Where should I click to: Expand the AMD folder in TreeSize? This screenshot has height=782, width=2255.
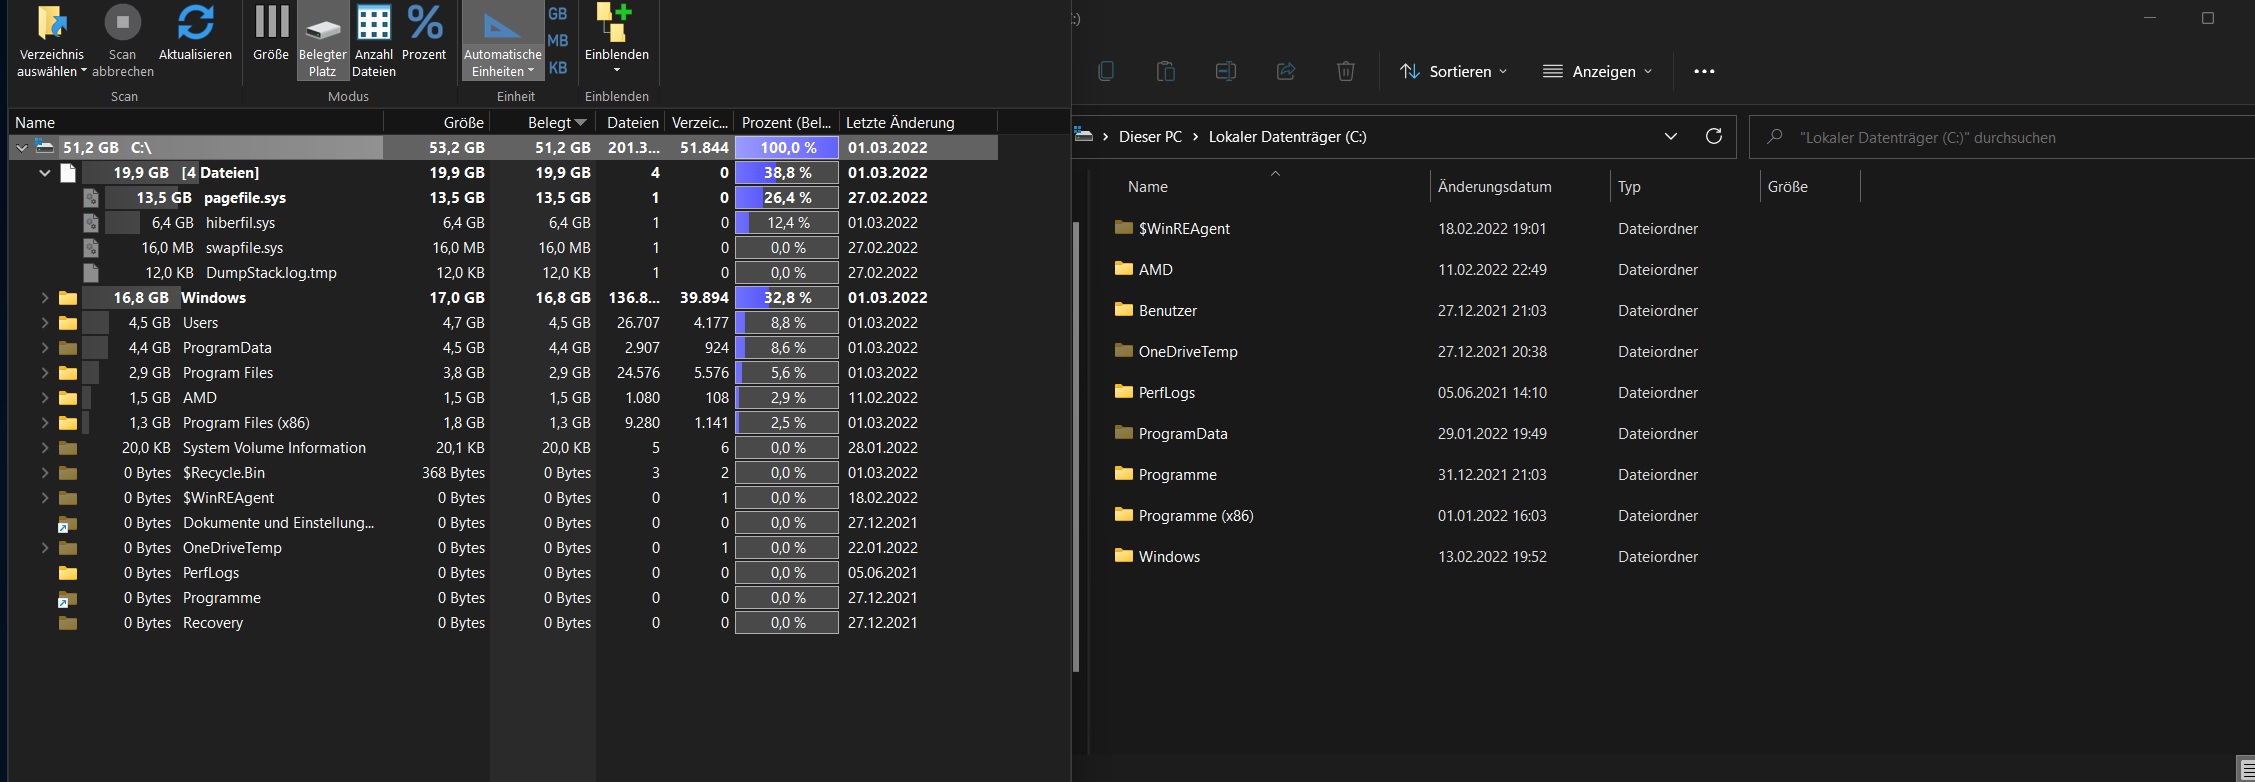44,398
